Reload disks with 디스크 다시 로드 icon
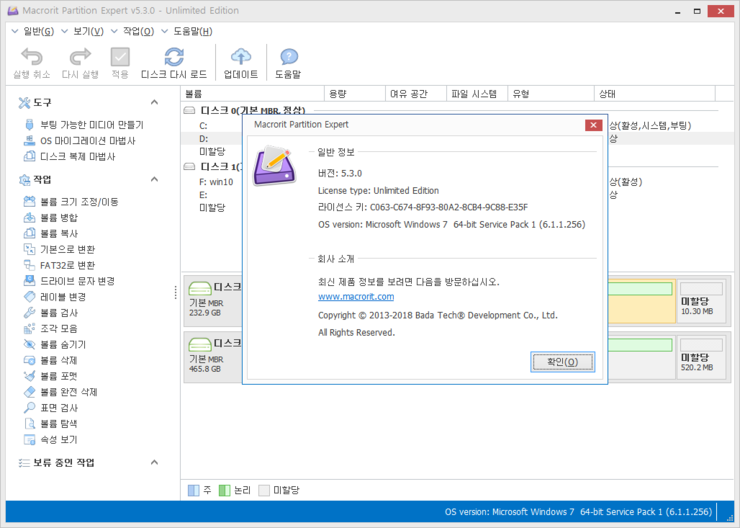Viewport: 740px width, 528px height. pos(174,57)
